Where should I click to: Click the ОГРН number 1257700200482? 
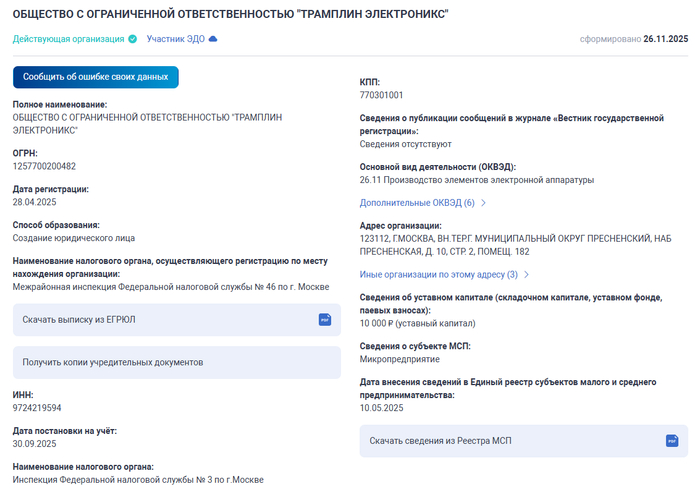click(x=44, y=166)
